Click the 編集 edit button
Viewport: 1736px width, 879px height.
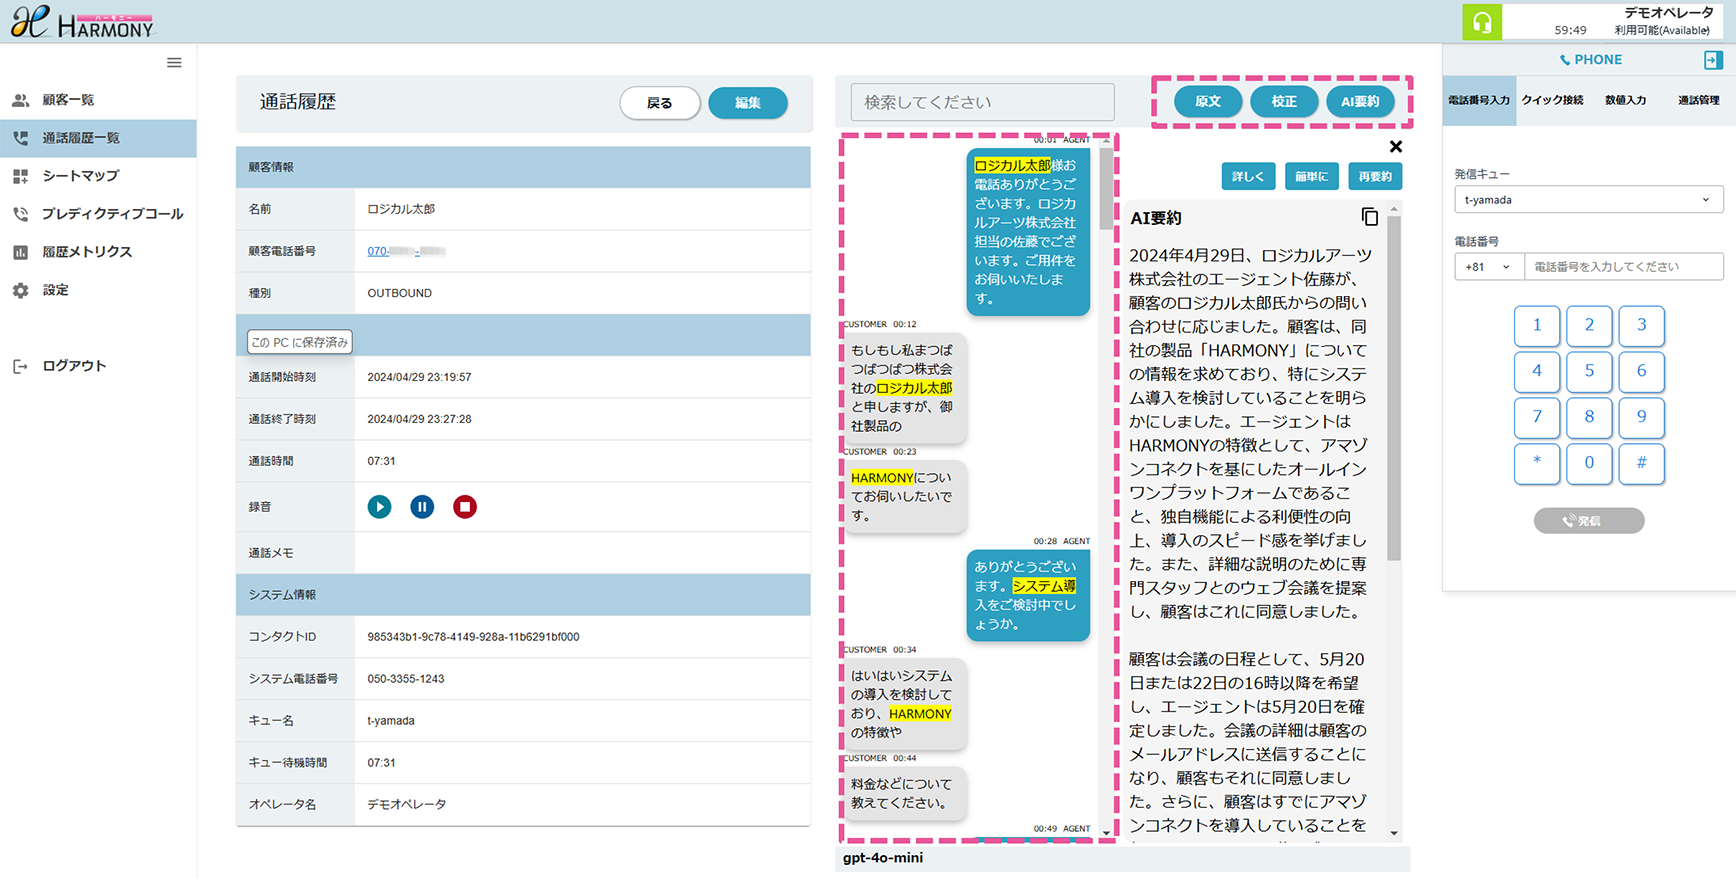click(x=747, y=103)
